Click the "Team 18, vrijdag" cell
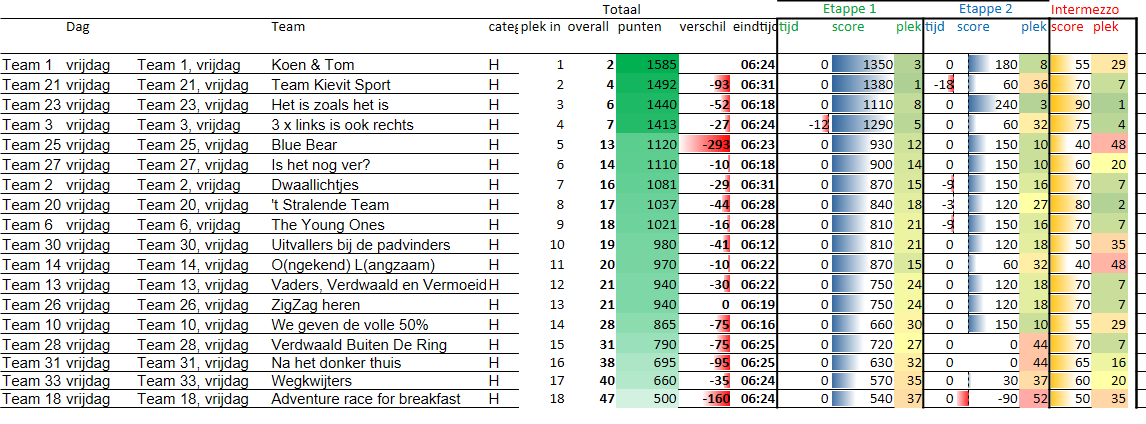The image size is (1146, 424). pos(193,399)
